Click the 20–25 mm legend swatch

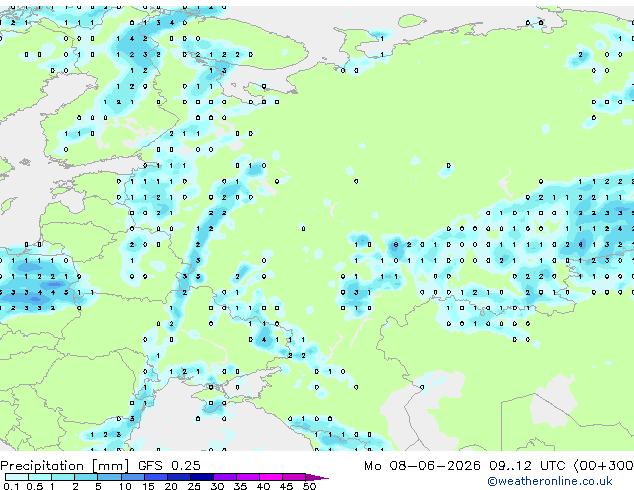click(179, 477)
